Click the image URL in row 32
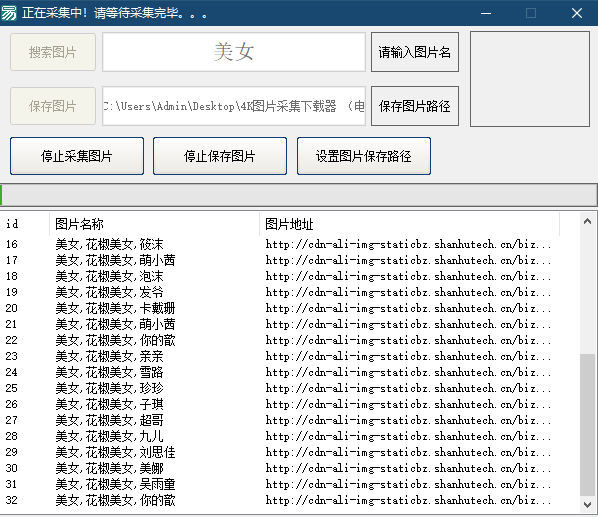 coord(408,500)
